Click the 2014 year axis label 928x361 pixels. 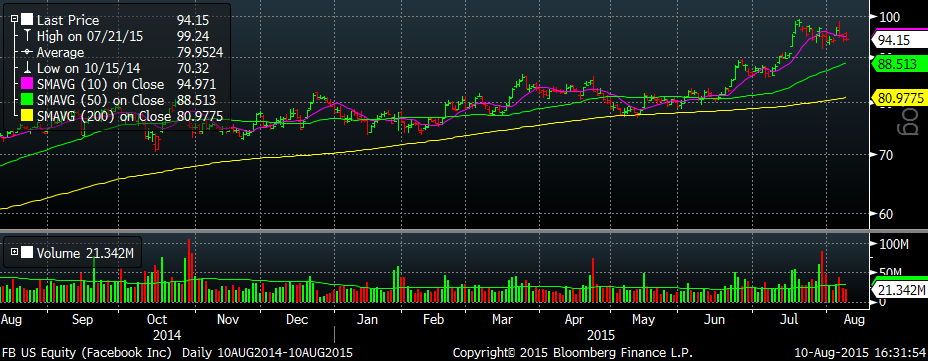pyautogui.click(x=167, y=335)
